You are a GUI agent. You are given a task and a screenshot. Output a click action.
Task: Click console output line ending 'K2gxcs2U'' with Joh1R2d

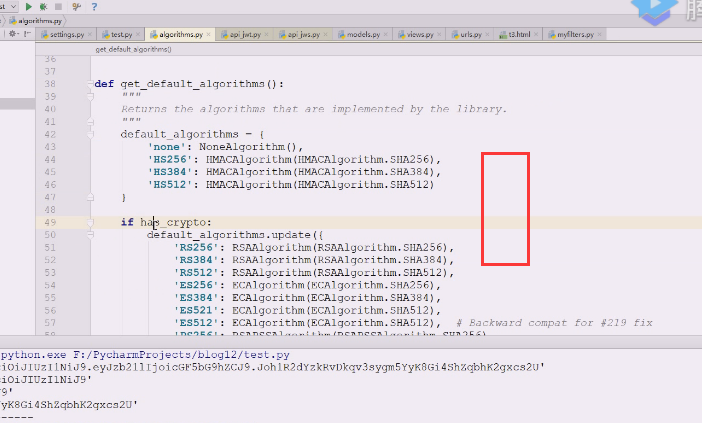click(272, 367)
